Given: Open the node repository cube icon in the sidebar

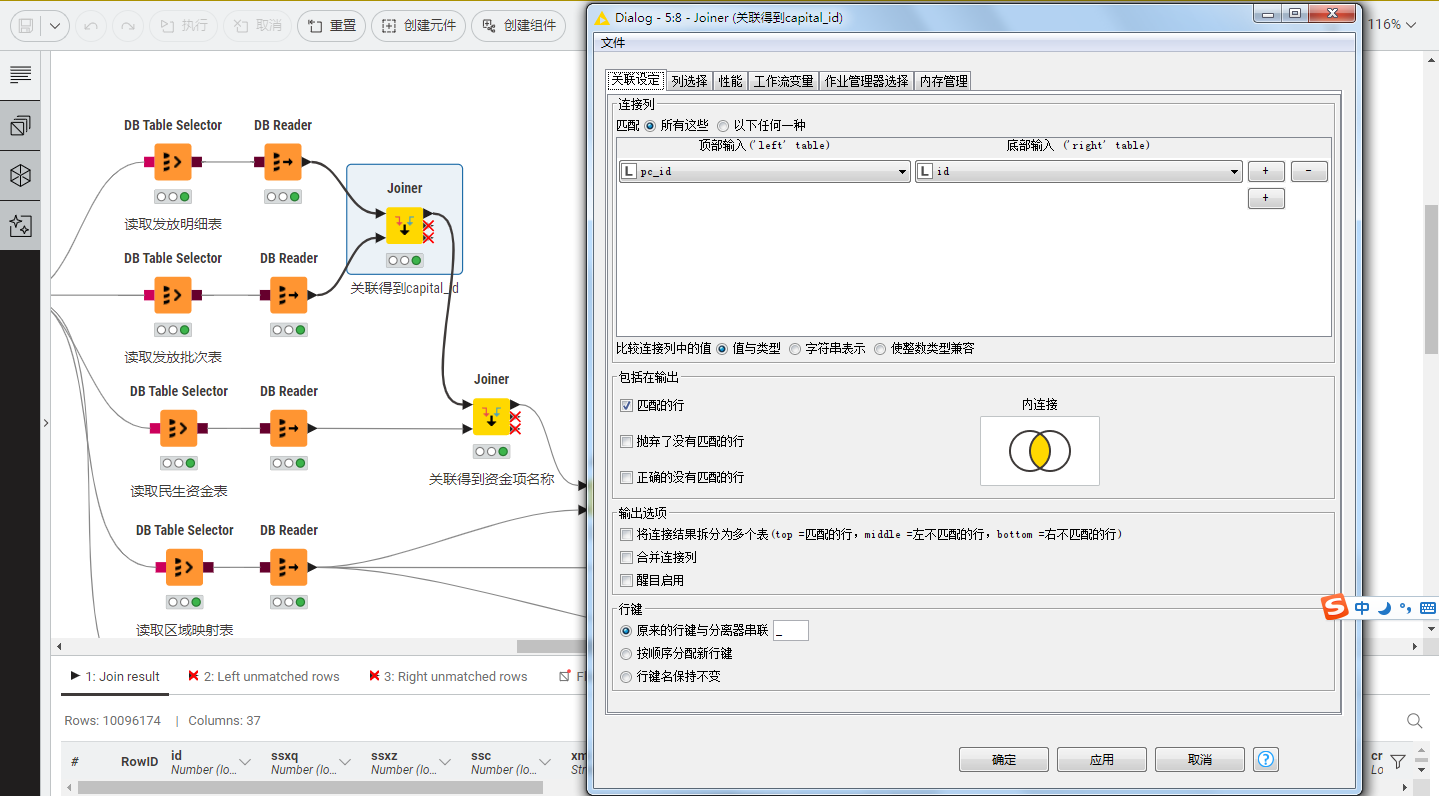Looking at the screenshot, I should coord(20,177).
